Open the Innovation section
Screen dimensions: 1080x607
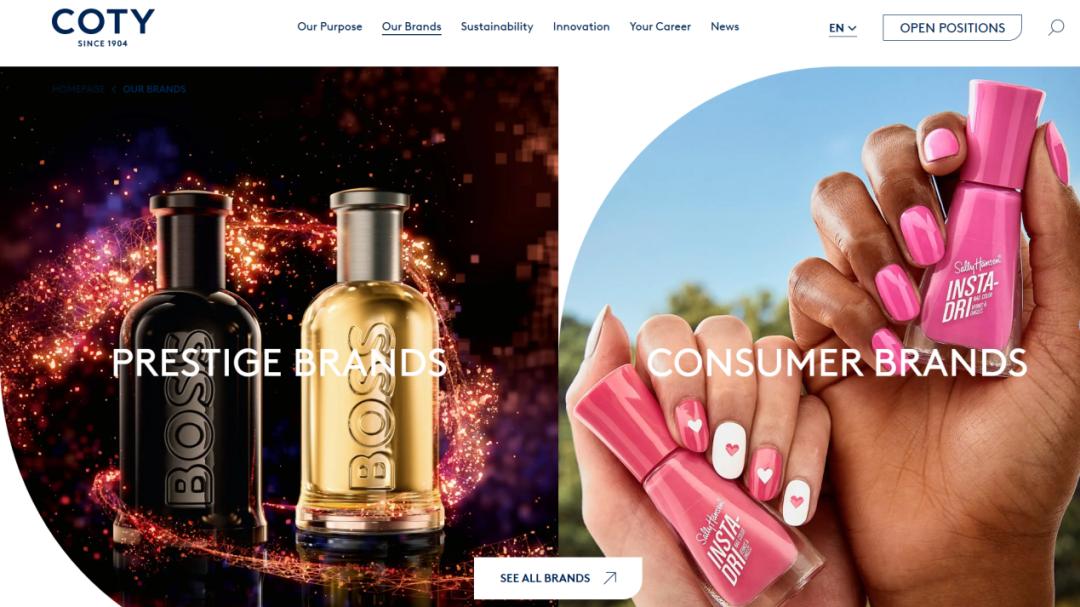(x=581, y=27)
